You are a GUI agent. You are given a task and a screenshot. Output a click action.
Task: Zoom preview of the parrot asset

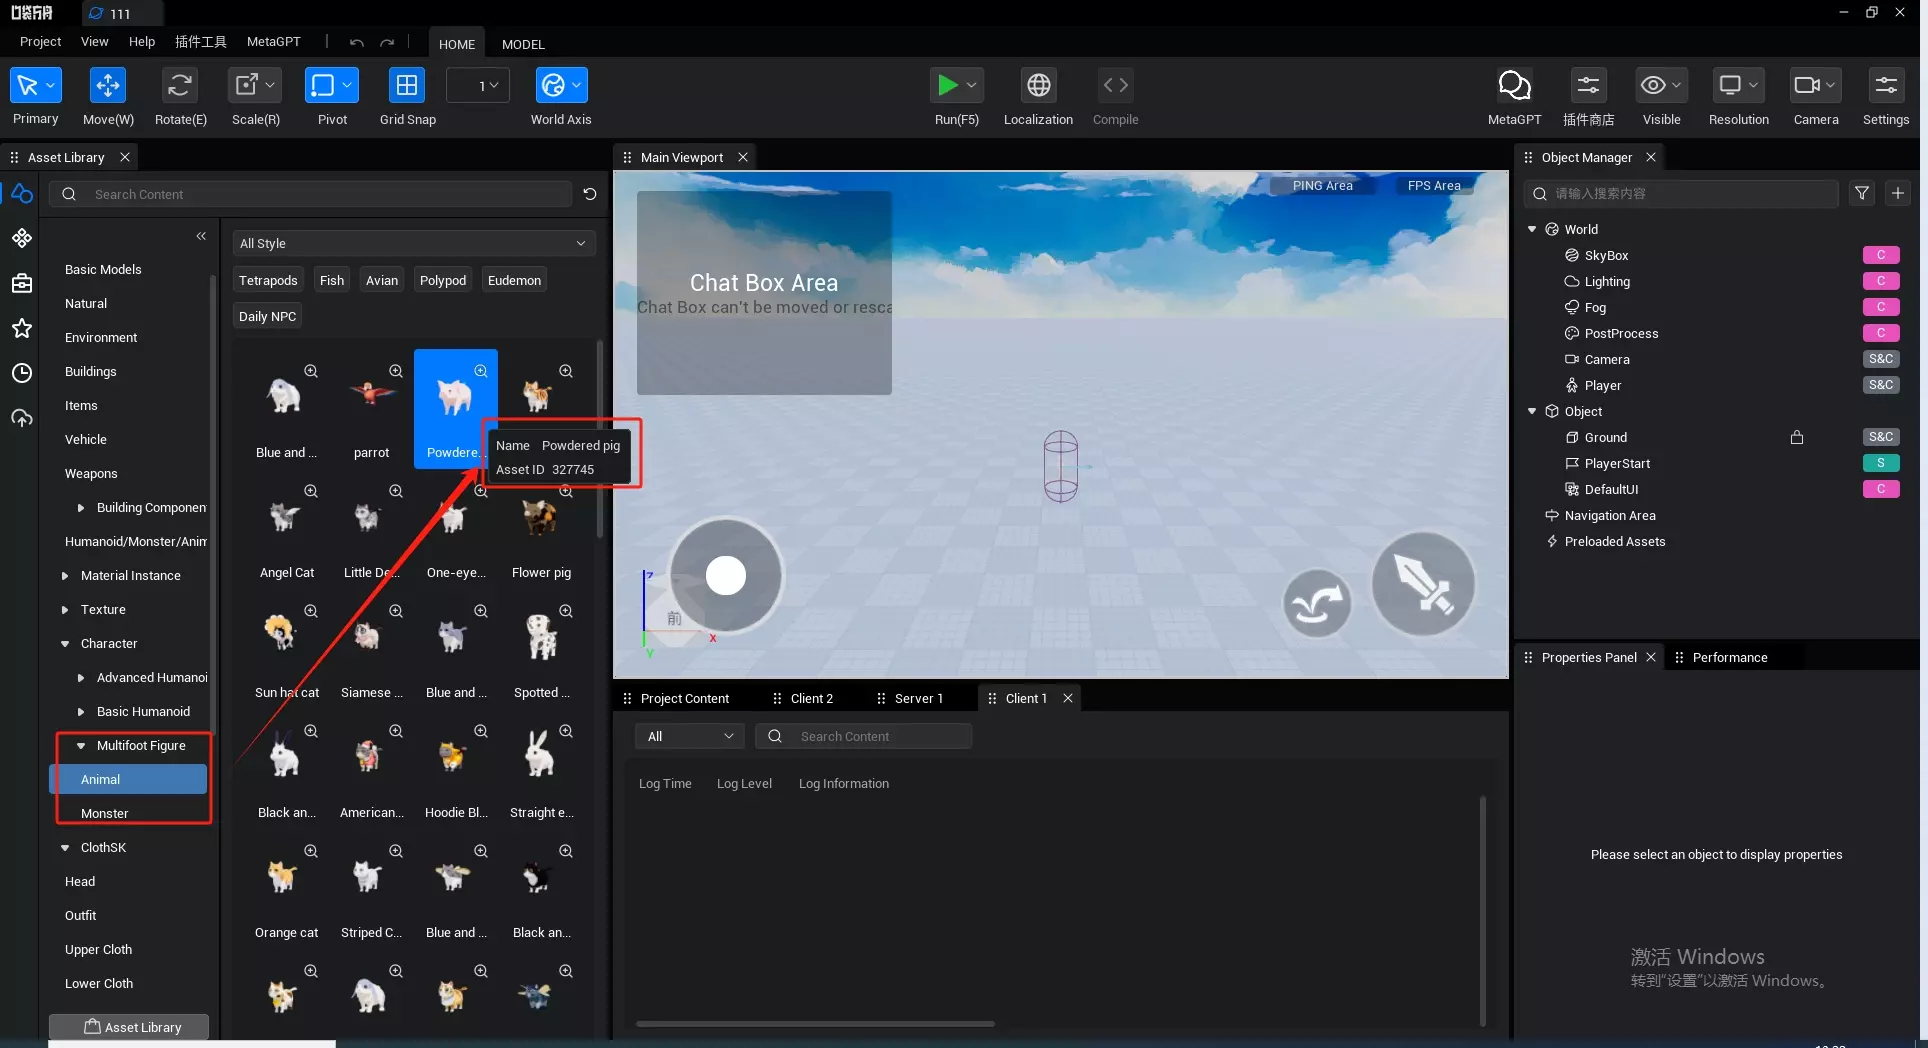396,371
